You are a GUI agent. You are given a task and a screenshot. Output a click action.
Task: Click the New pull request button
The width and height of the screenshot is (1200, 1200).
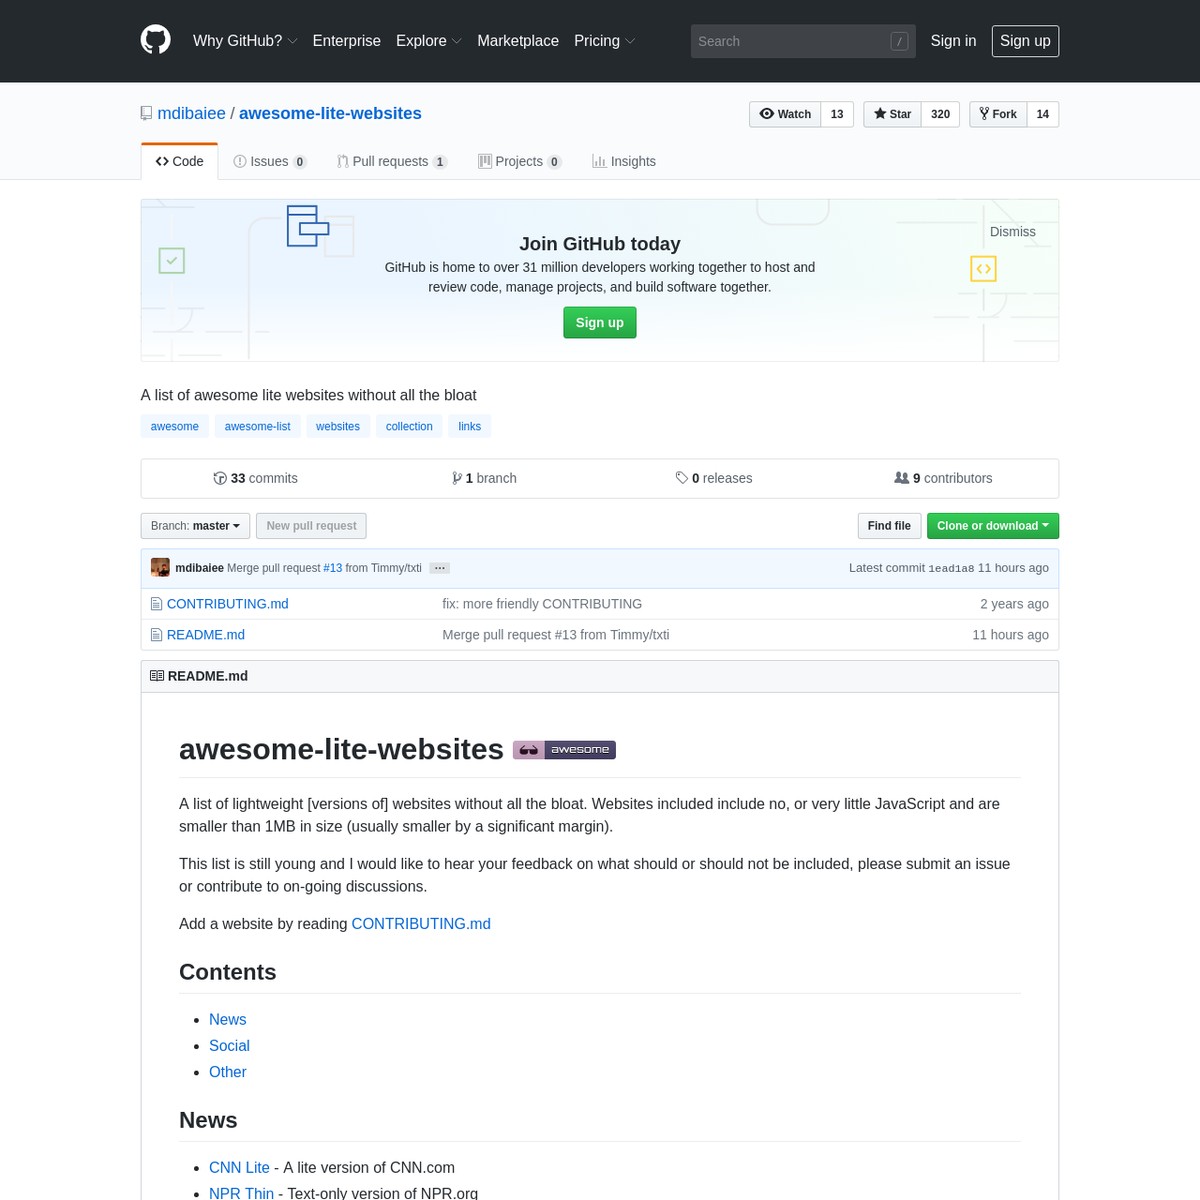311,526
